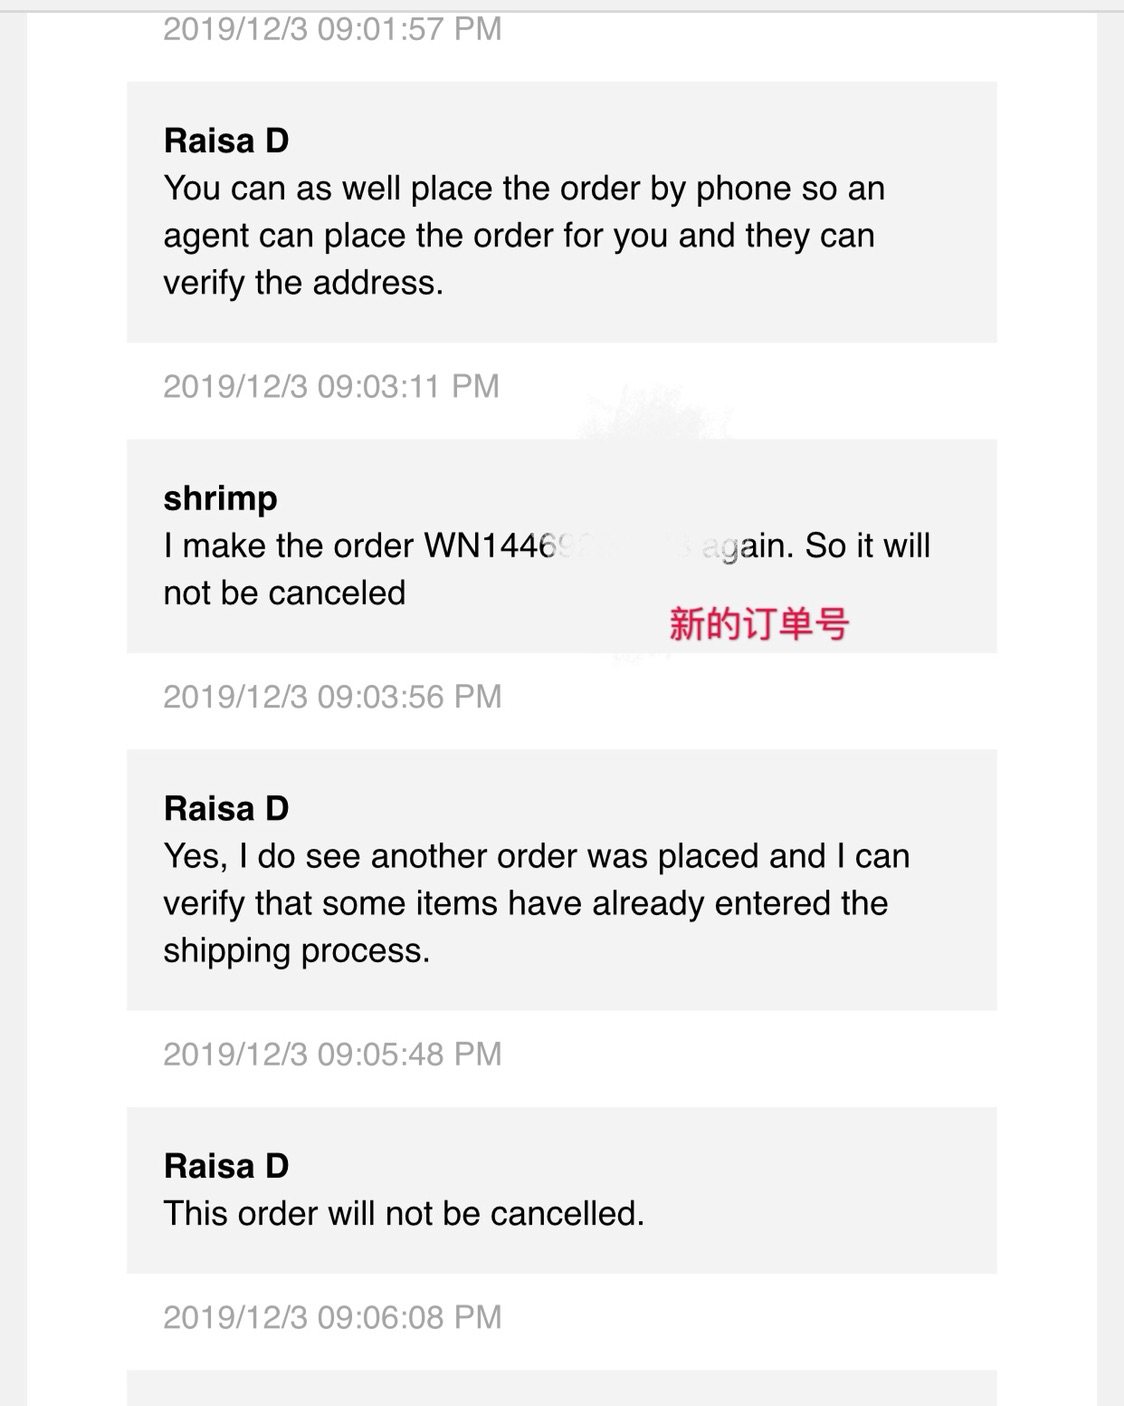Click the text "shipping process."

[296, 950]
